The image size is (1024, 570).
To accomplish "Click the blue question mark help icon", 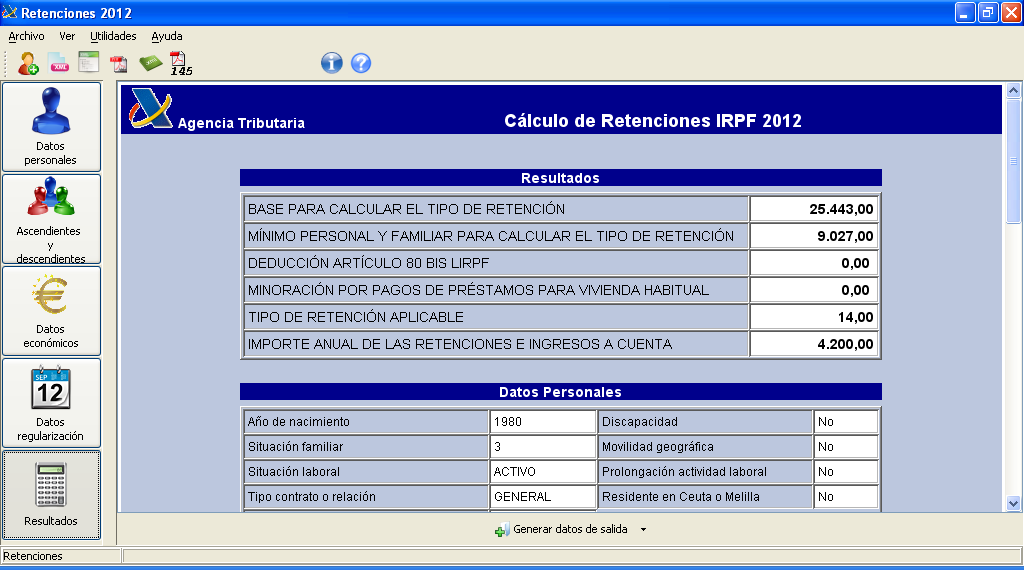I will (361, 63).
